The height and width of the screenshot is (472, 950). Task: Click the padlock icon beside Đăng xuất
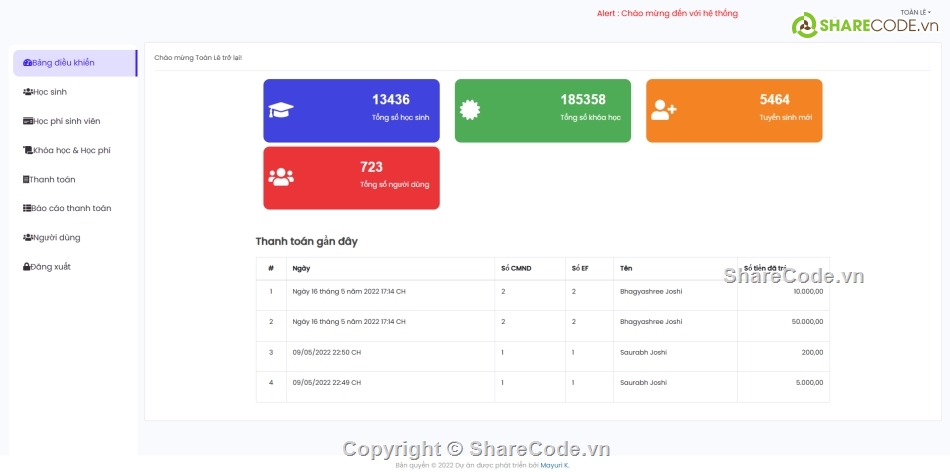pos(27,267)
